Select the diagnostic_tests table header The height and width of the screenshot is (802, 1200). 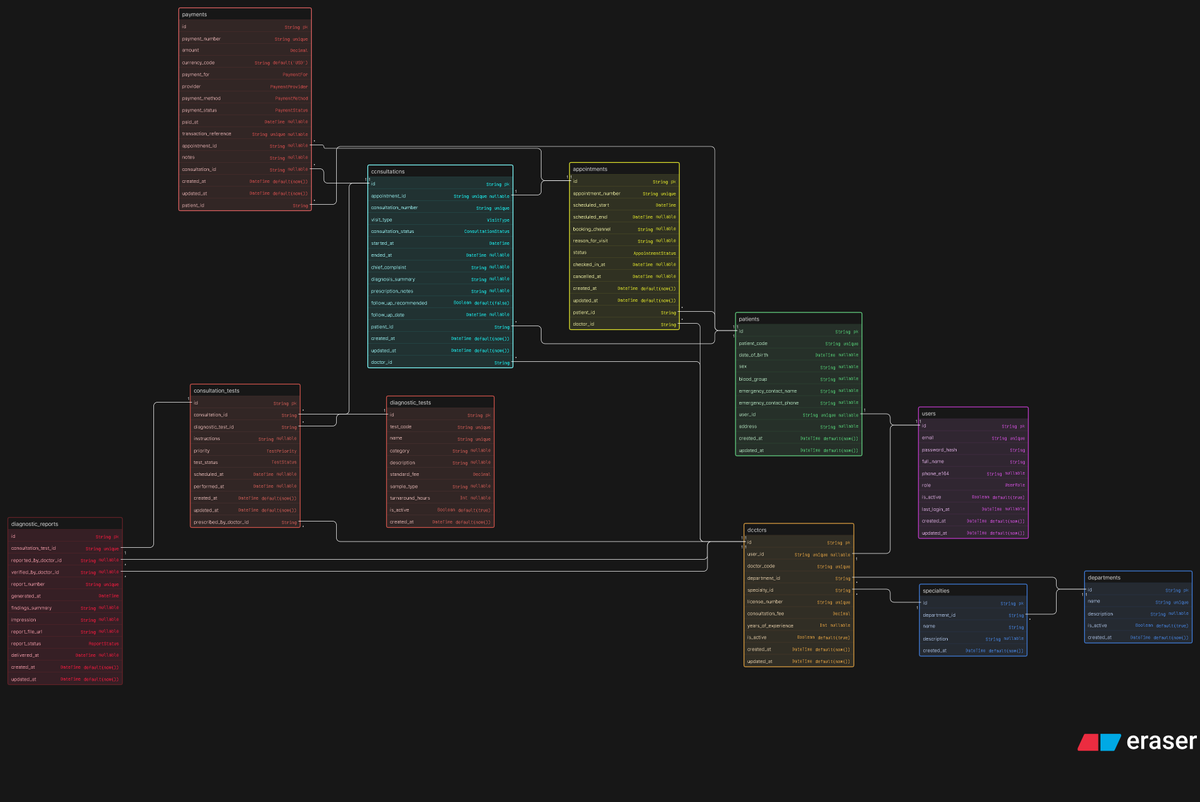[x=440, y=403]
